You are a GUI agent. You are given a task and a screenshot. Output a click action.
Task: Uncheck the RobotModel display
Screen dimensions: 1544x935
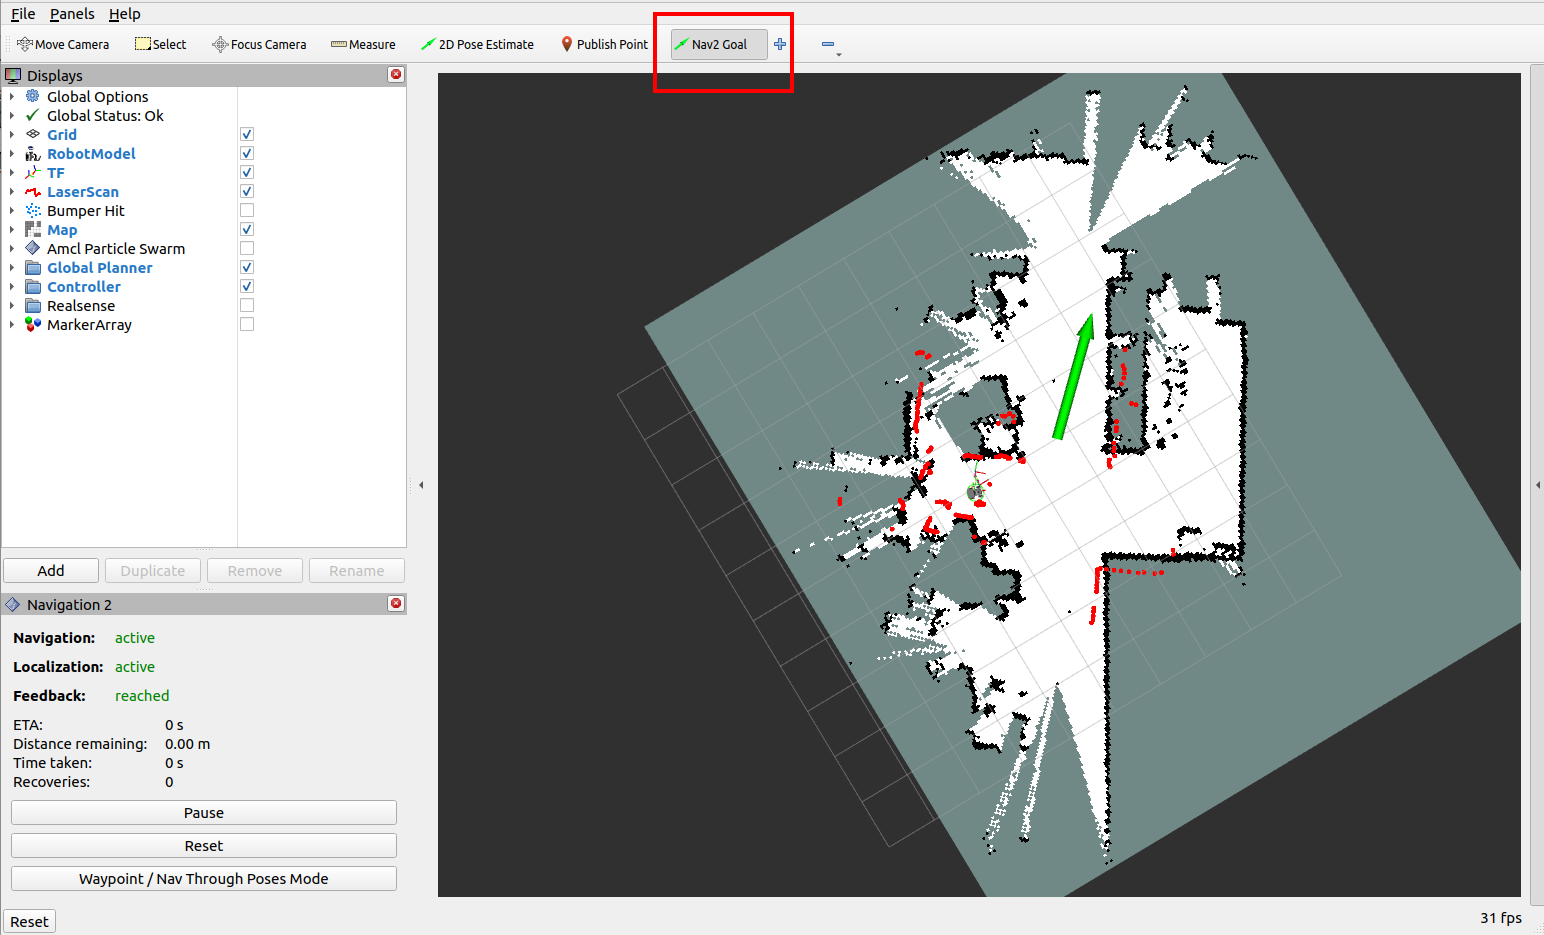click(x=247, y=154)
